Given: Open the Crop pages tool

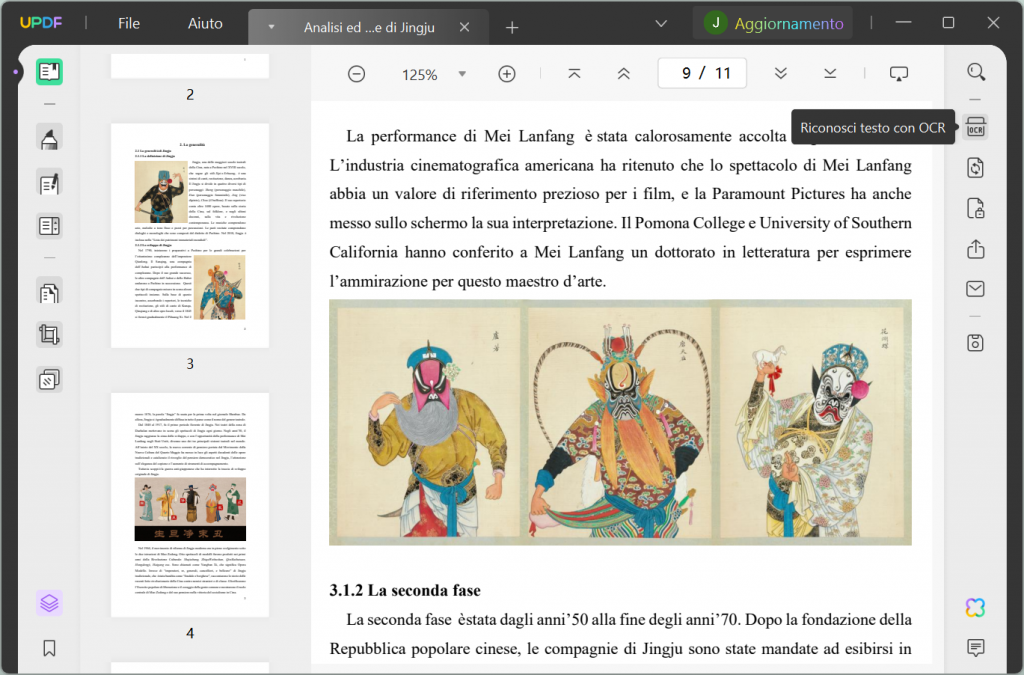Looking at the screenshot, I should pyautogui.click(x=49, y=335).
